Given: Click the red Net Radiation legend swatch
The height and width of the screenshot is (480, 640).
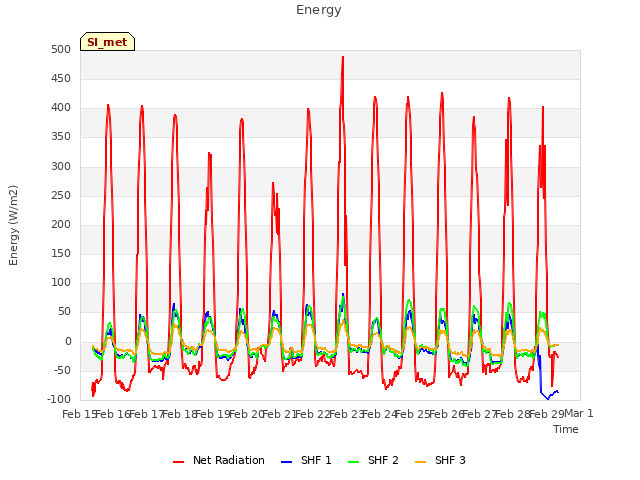Looking at the screenshot, I should coord(178,462).
